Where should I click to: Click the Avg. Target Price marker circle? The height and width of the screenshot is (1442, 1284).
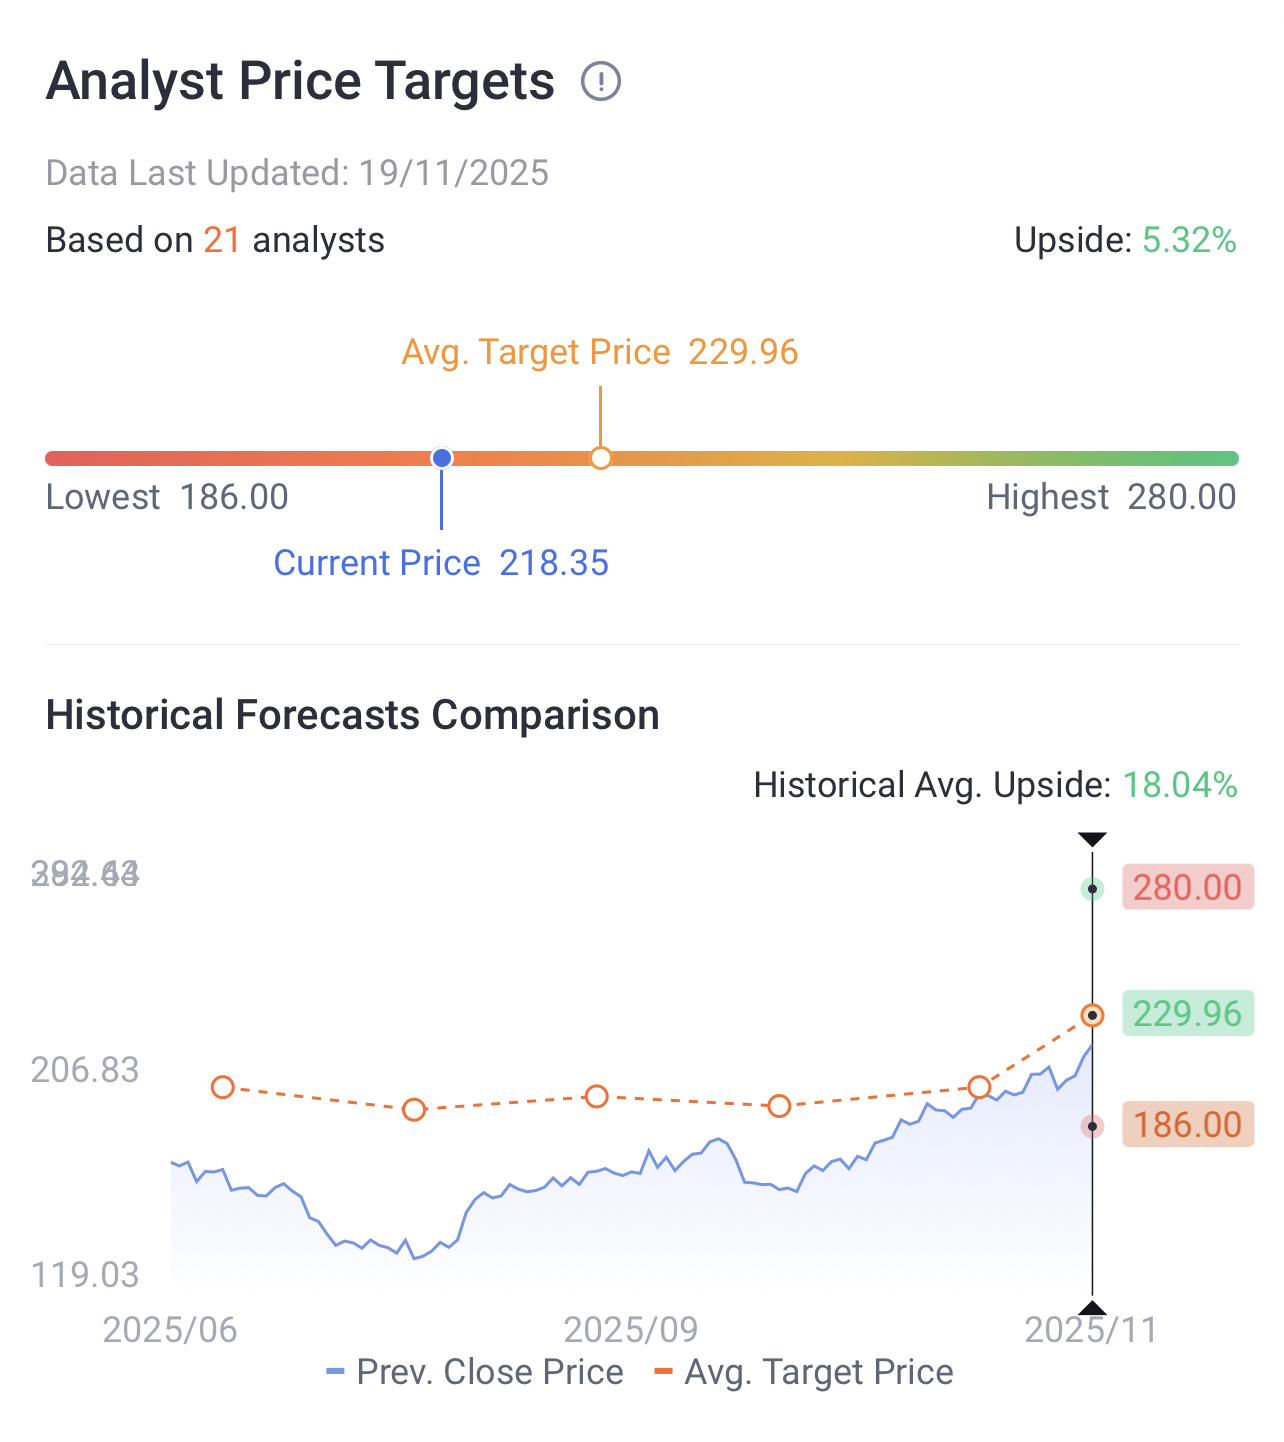click(600, 458)
